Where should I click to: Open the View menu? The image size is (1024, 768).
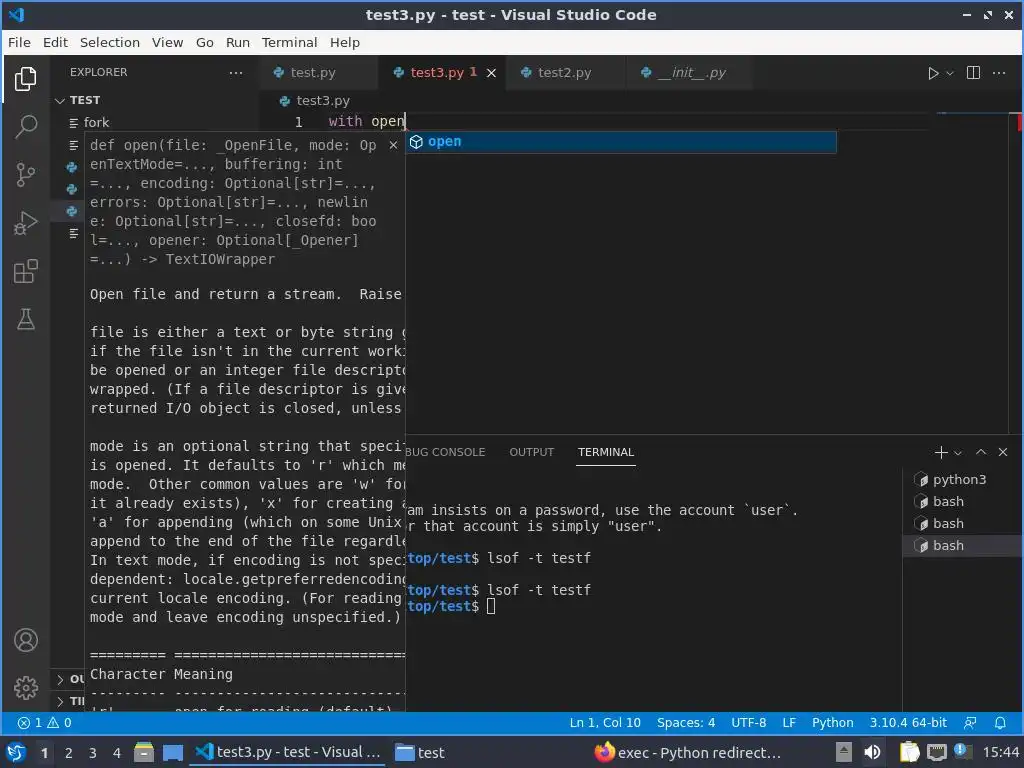pos(167,42)
